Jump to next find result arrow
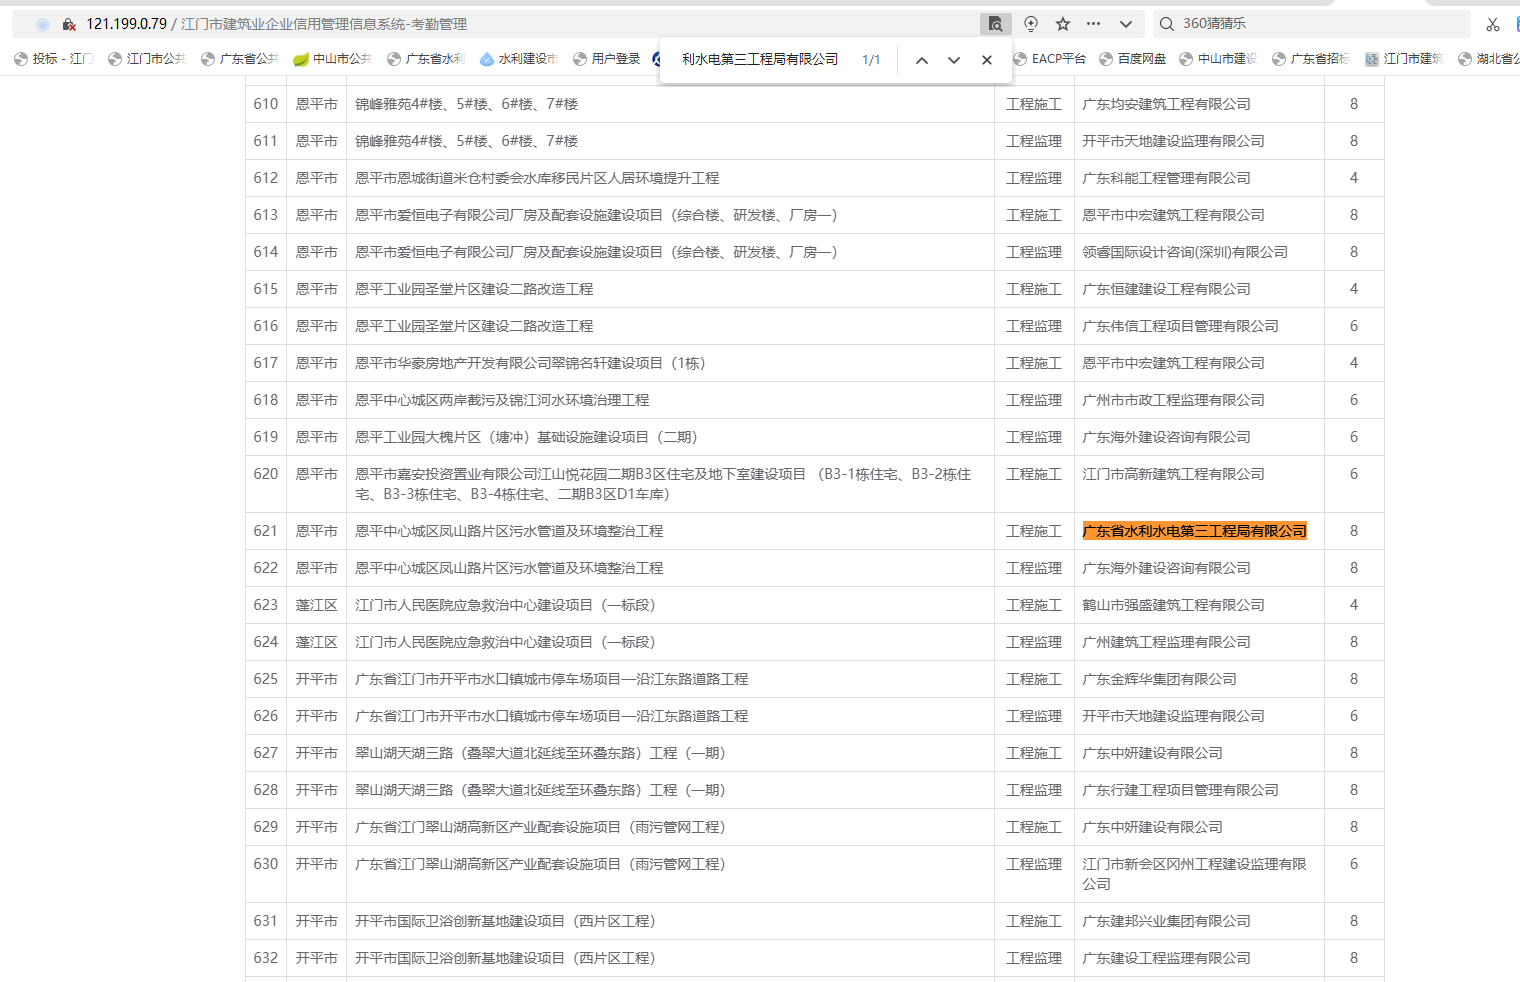 point(953,60)
